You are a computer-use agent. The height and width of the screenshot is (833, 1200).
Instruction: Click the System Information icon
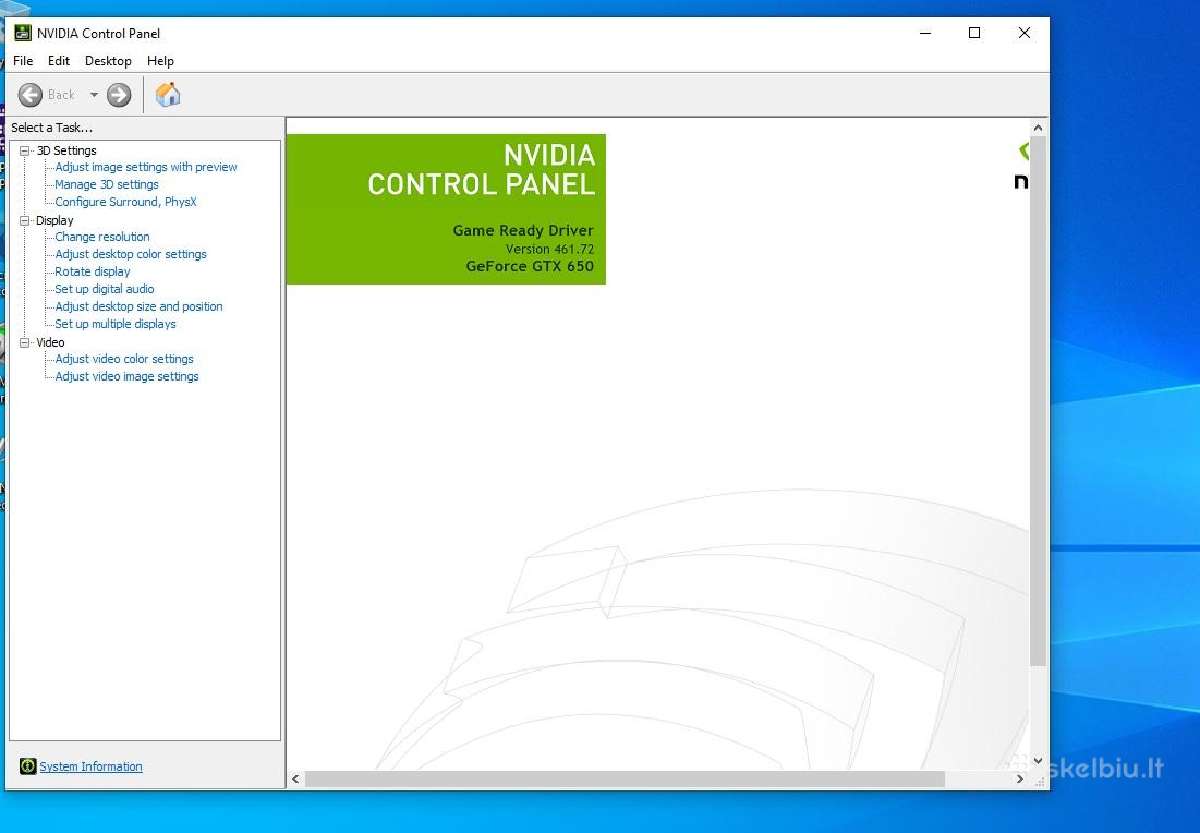(28, 767)
